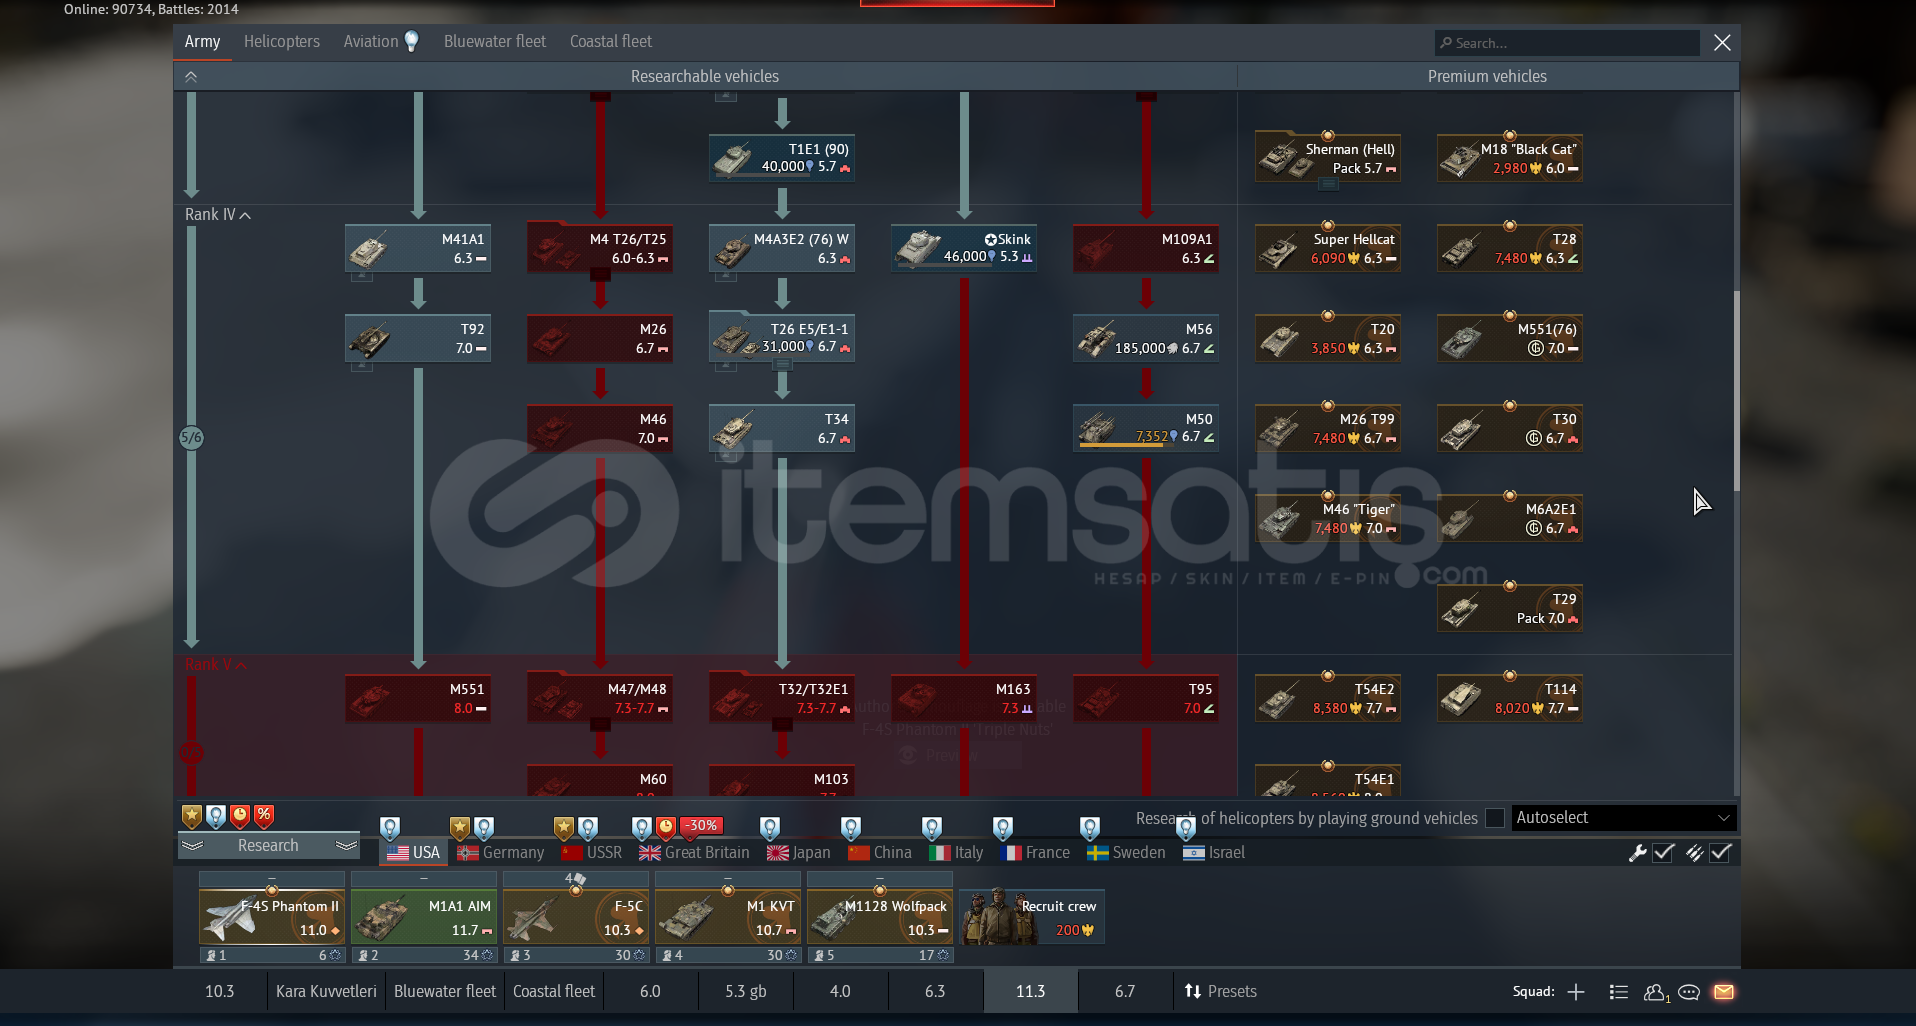This screenshot has width=1916, height=1026.
Task: Collapse the tree with double-chevron up icon
Action: (191, 77)
